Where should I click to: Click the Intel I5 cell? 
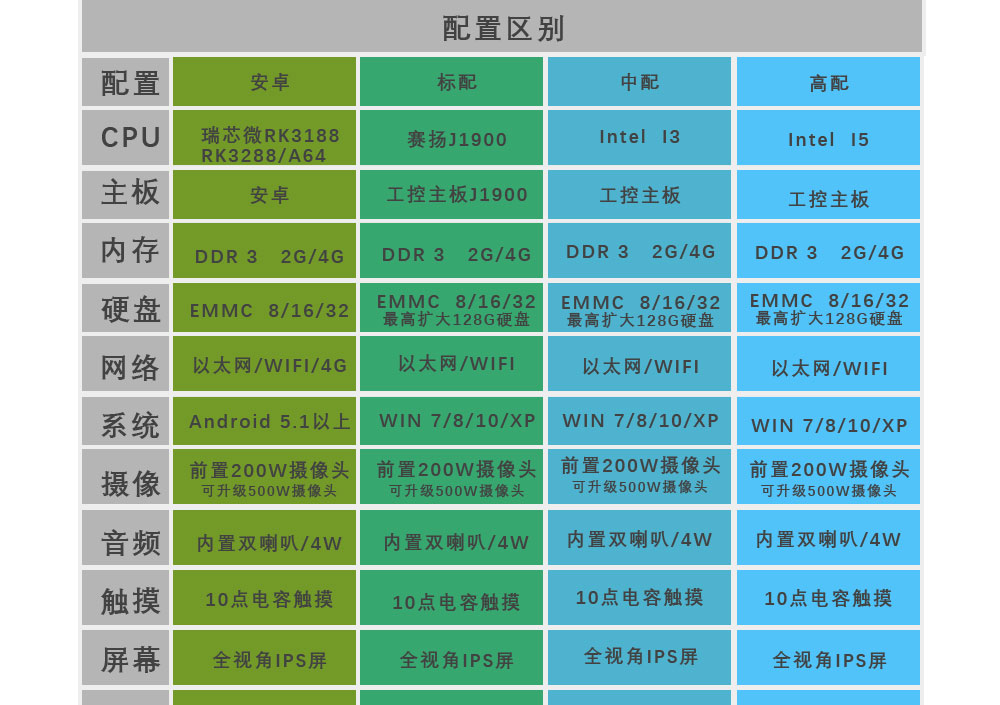[x=828, y=138]
